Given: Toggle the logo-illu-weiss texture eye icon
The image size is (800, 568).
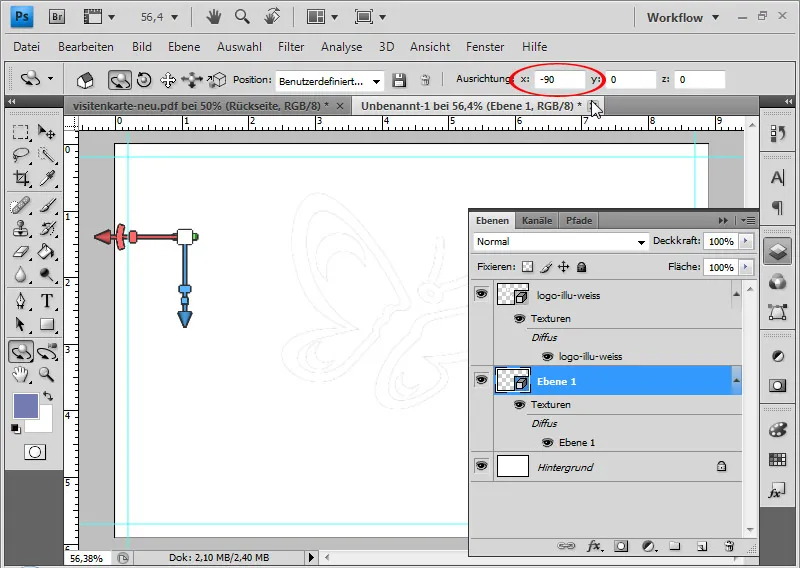Looking at the screenshot, I should point(547,356).
